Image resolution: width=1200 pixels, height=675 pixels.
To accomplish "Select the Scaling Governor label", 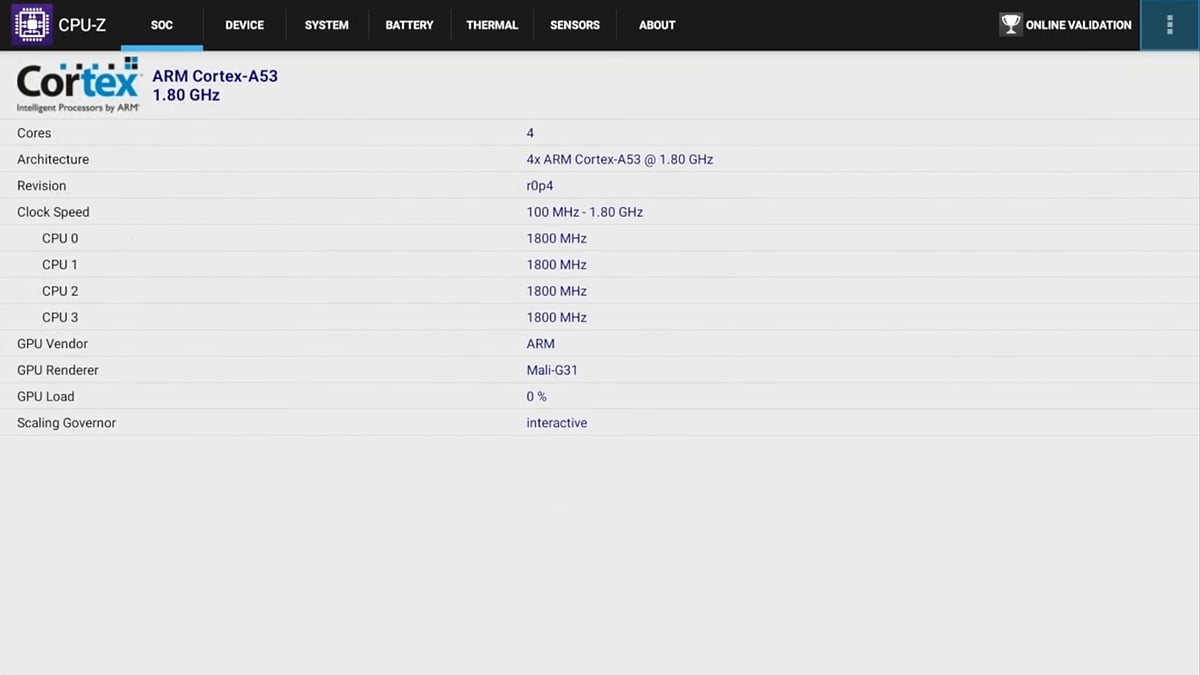I will point(67,423).
